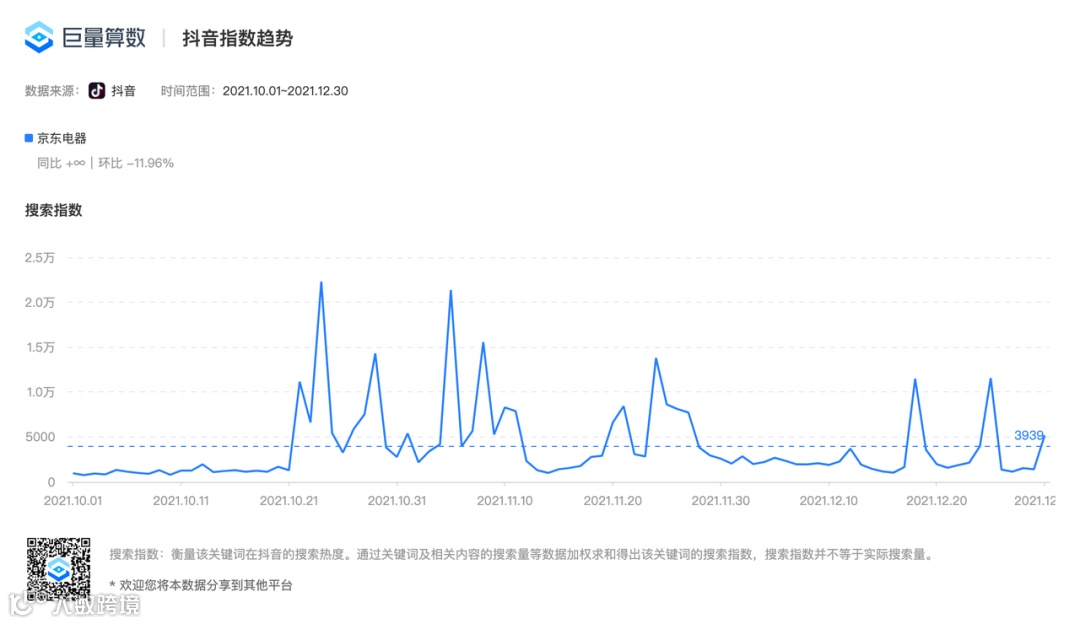Click the 环比 -11.96% value

click(136, 163)
